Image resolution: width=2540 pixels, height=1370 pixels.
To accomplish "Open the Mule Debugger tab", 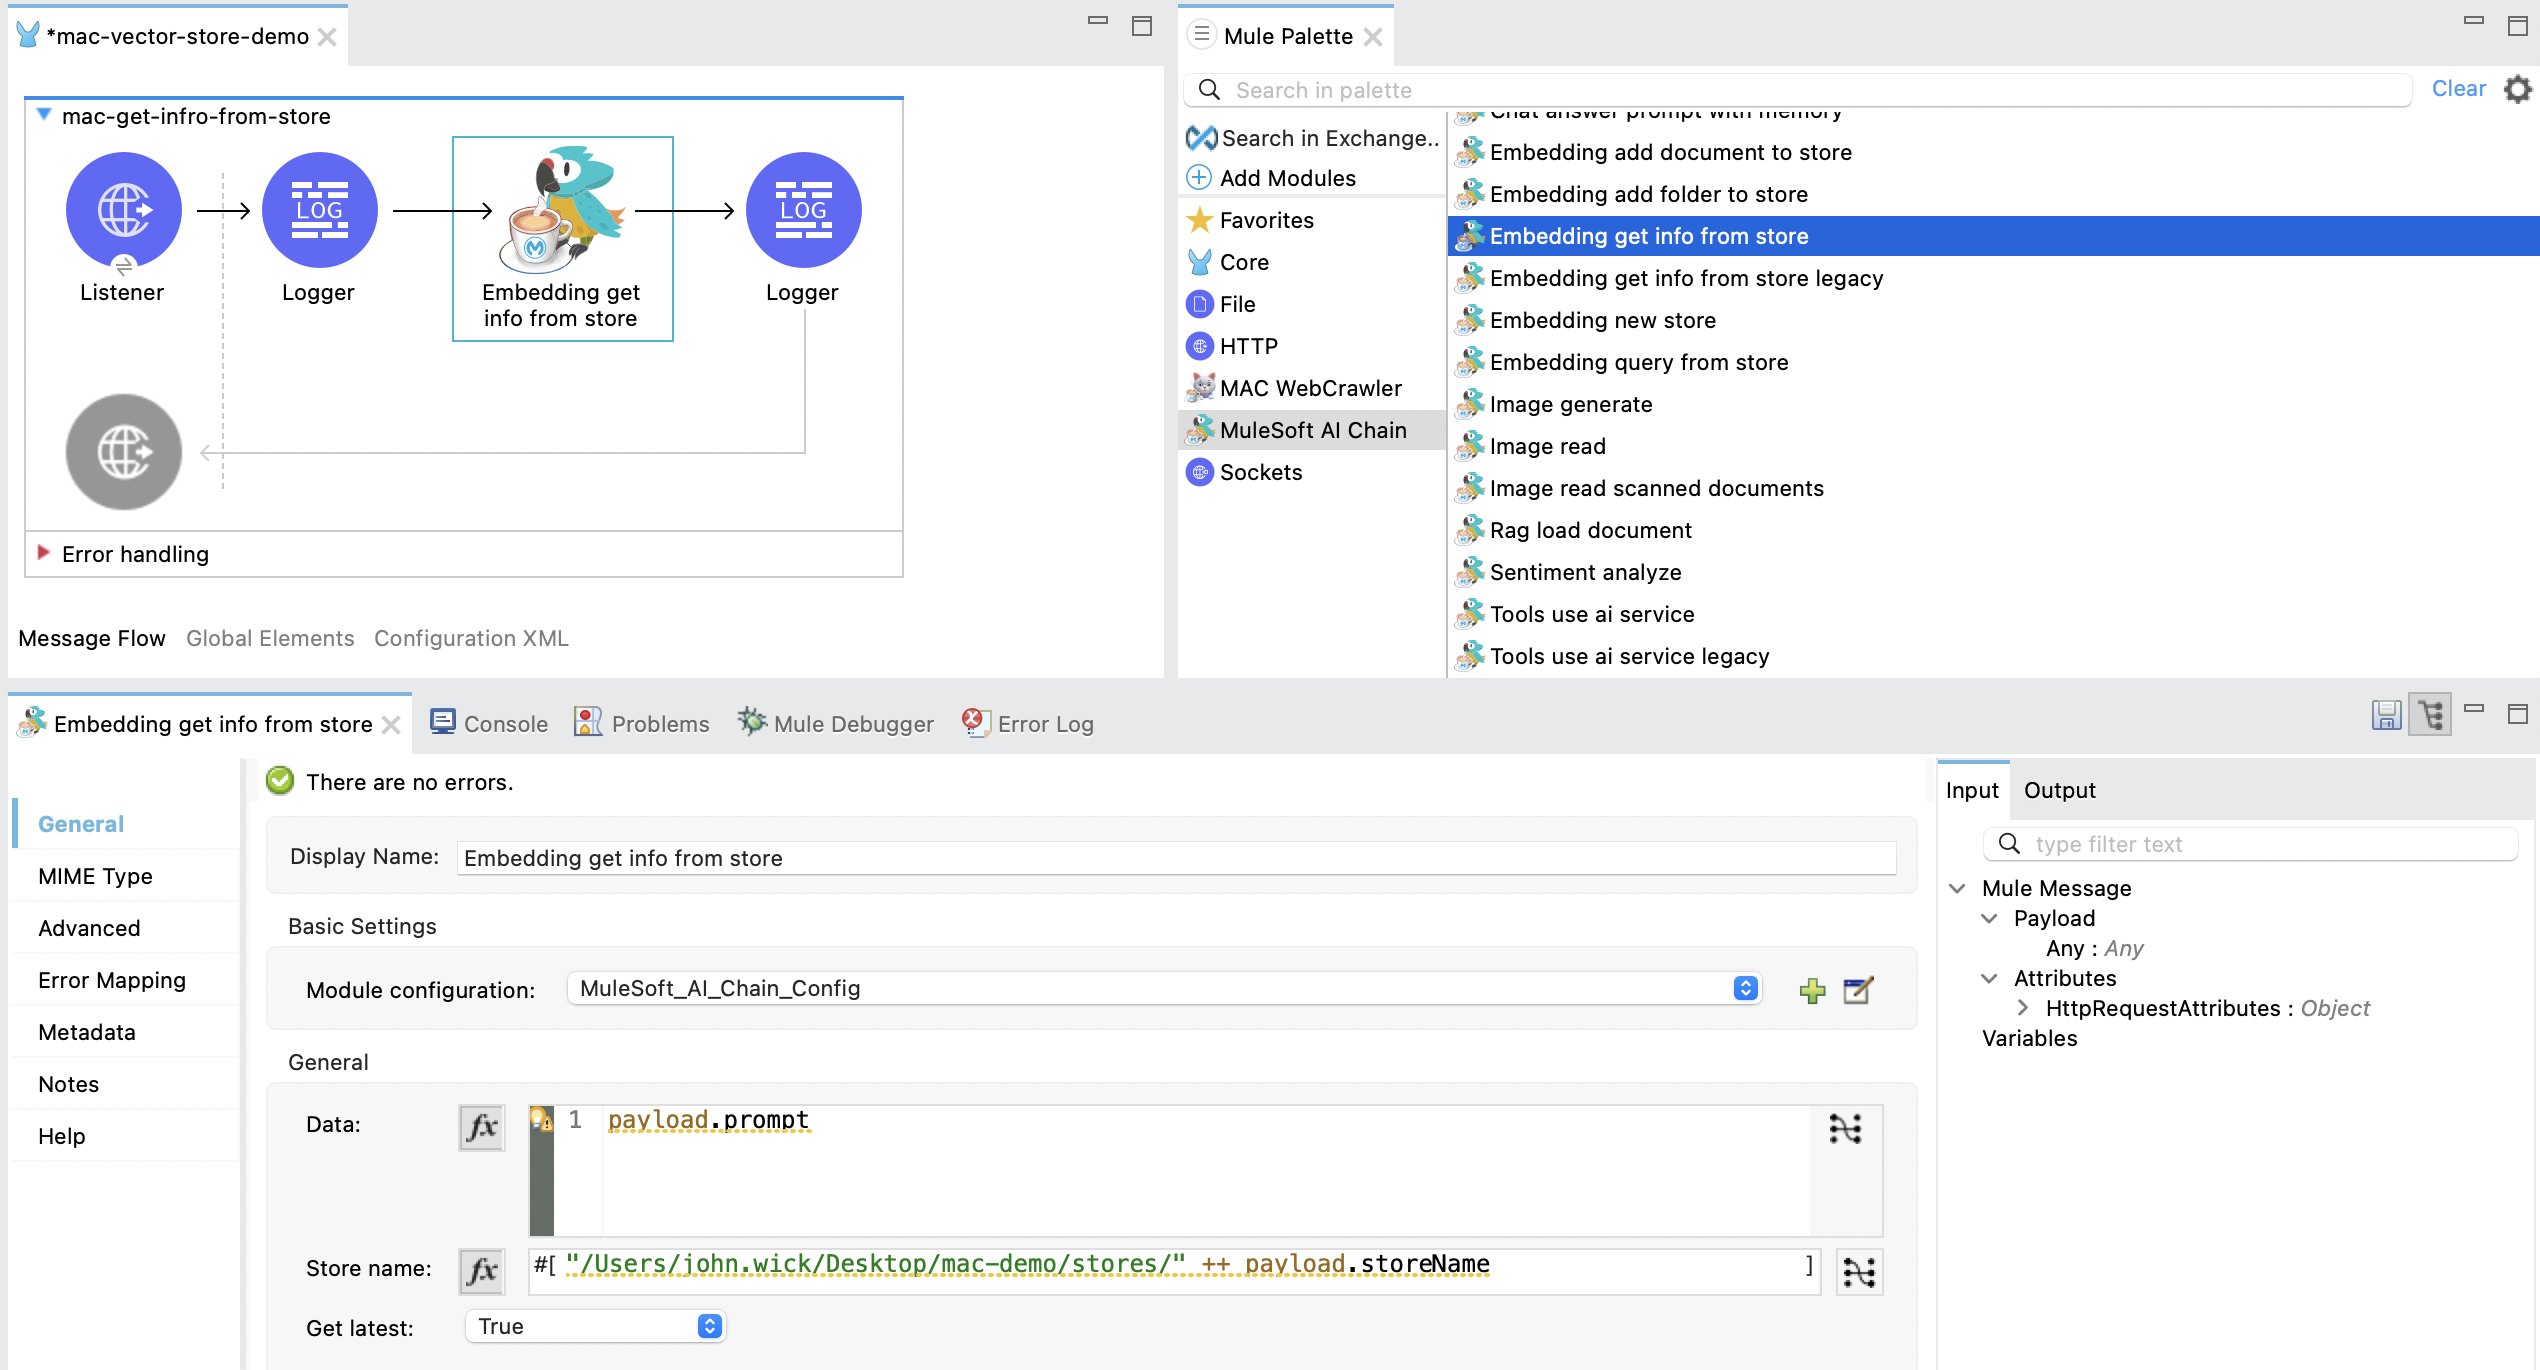I will [x=836, y=723].
